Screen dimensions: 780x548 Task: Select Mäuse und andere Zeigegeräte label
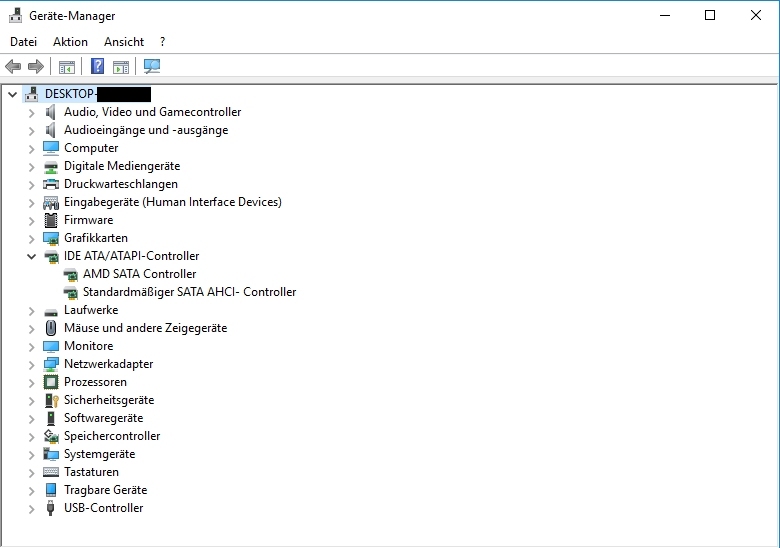click(x=145, y=328)
